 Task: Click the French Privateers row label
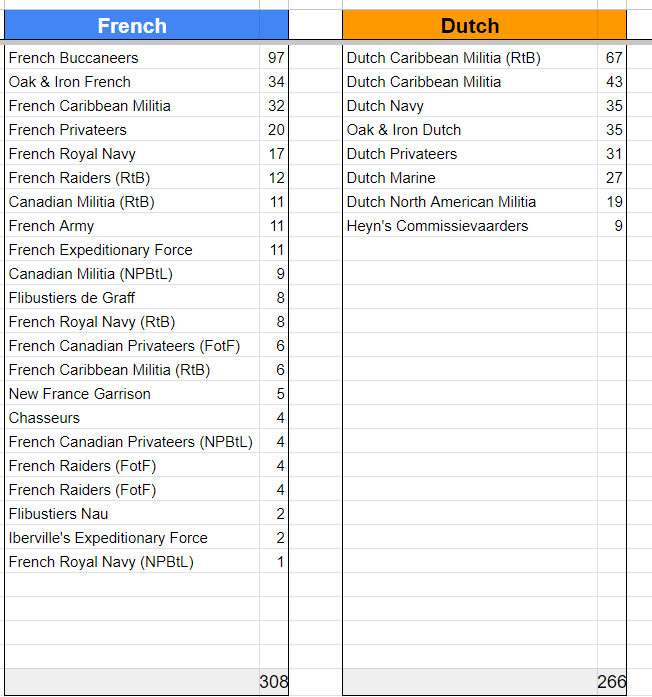click(x=67, y=130)
